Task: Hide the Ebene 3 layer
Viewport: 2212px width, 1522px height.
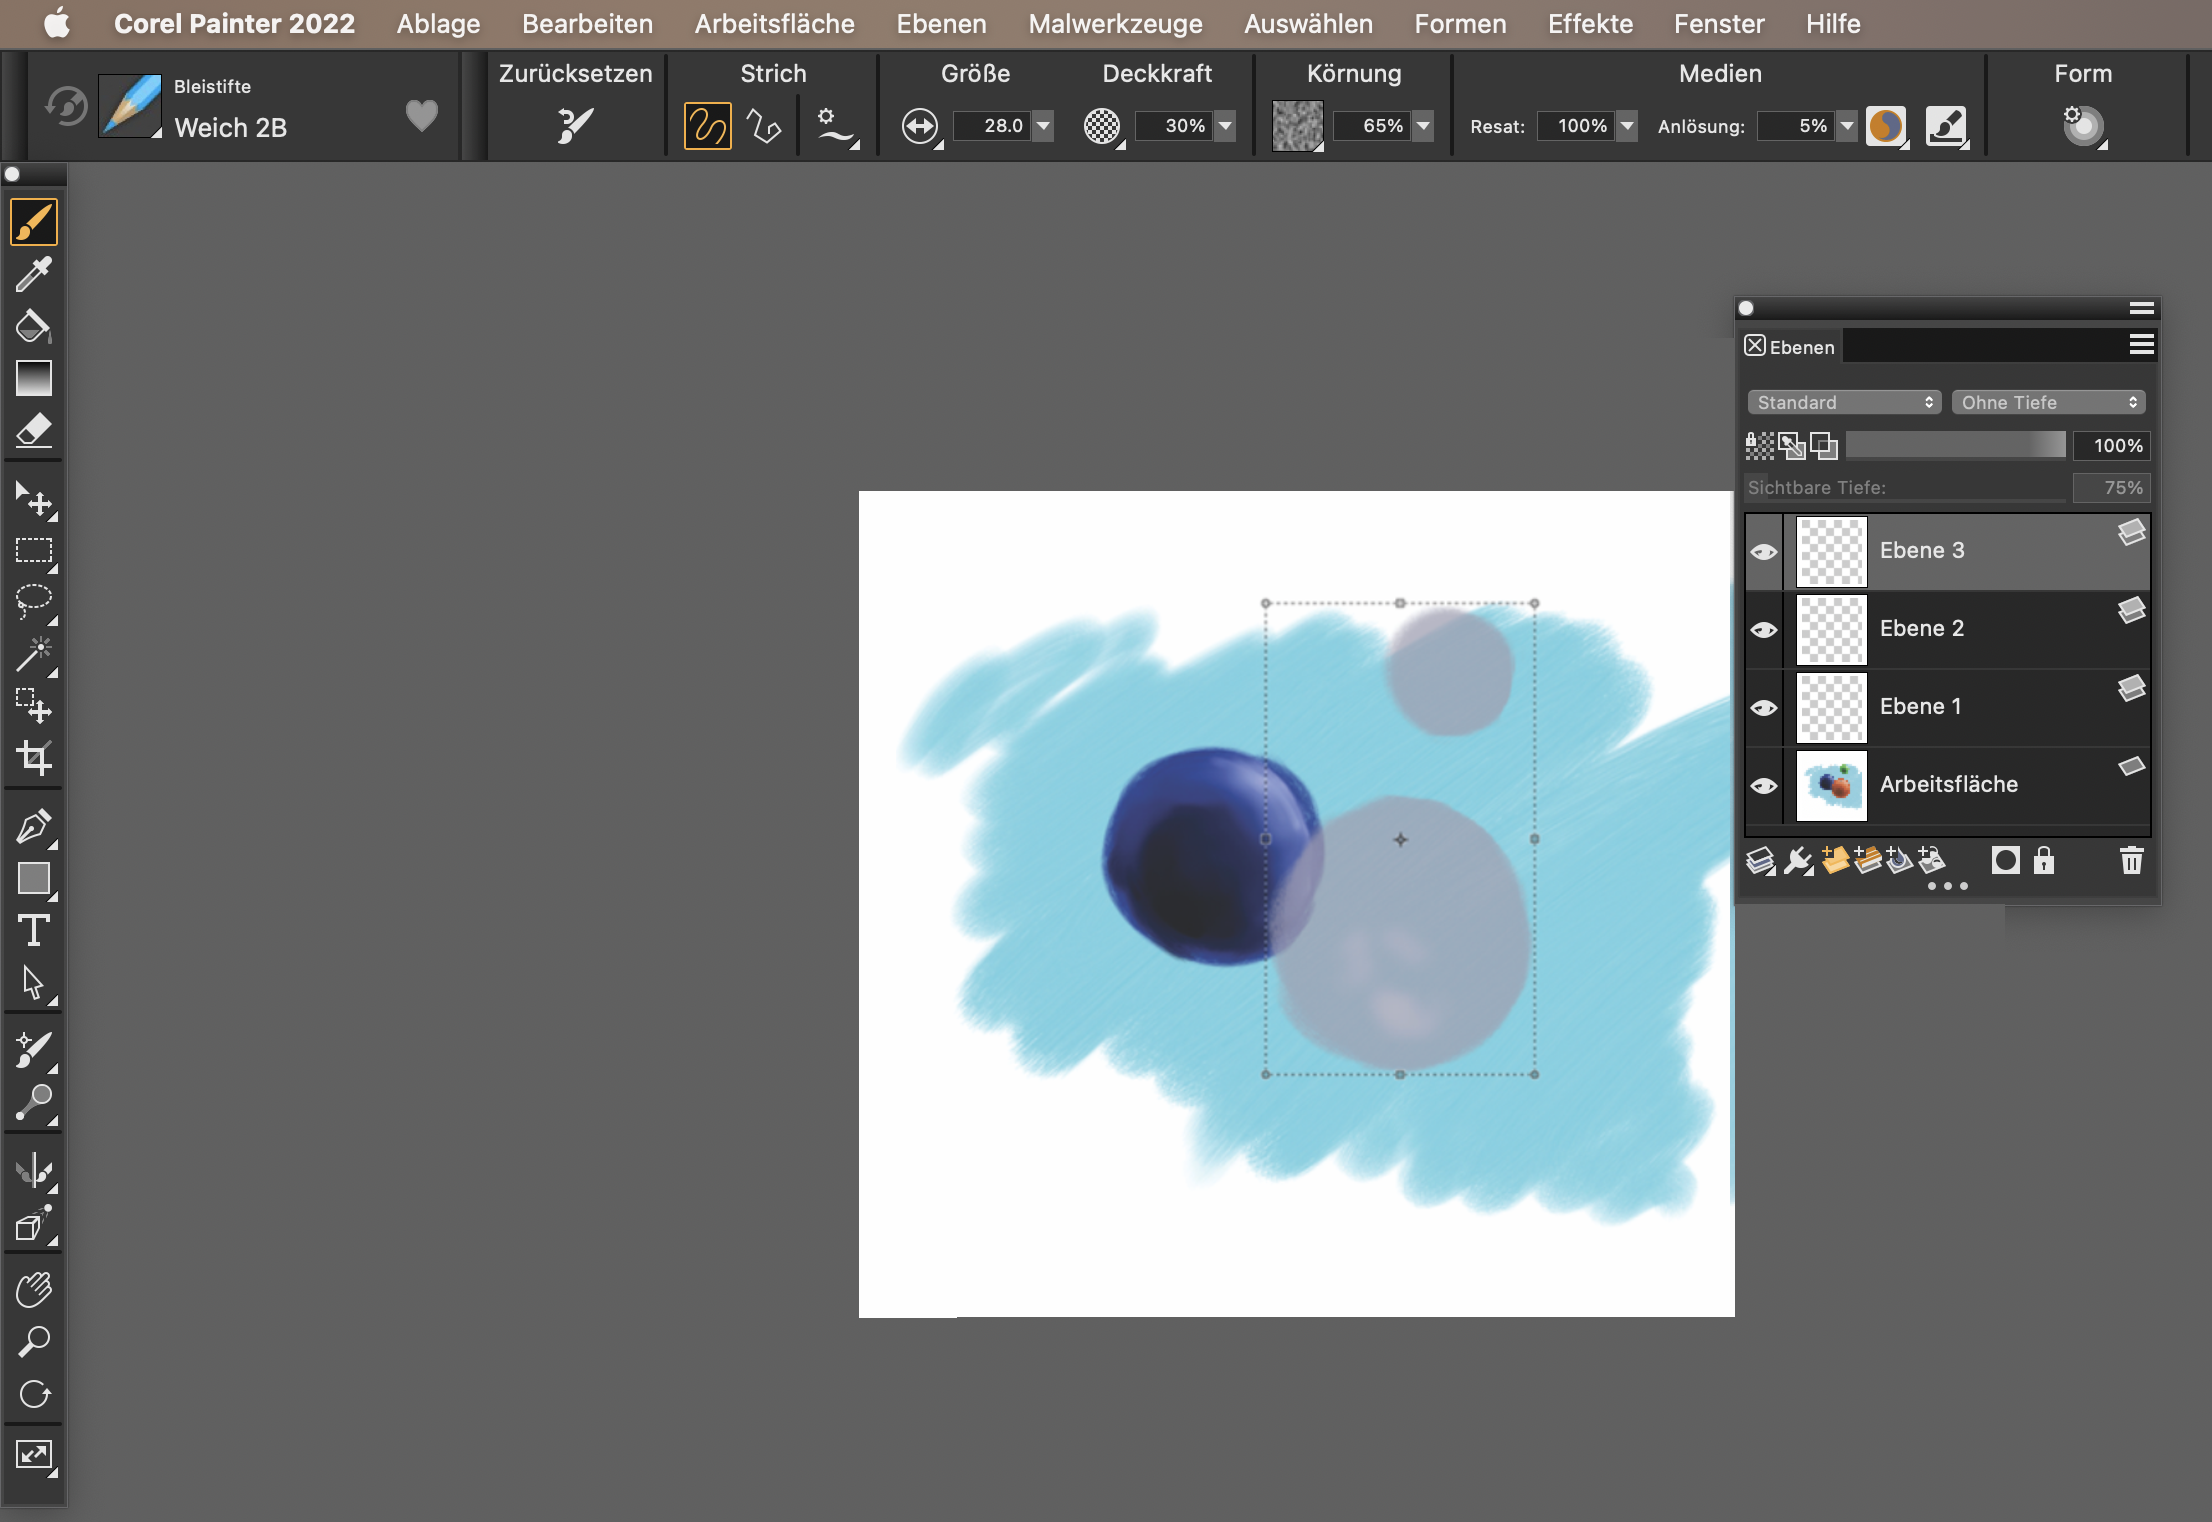Action: (1764, 552)
